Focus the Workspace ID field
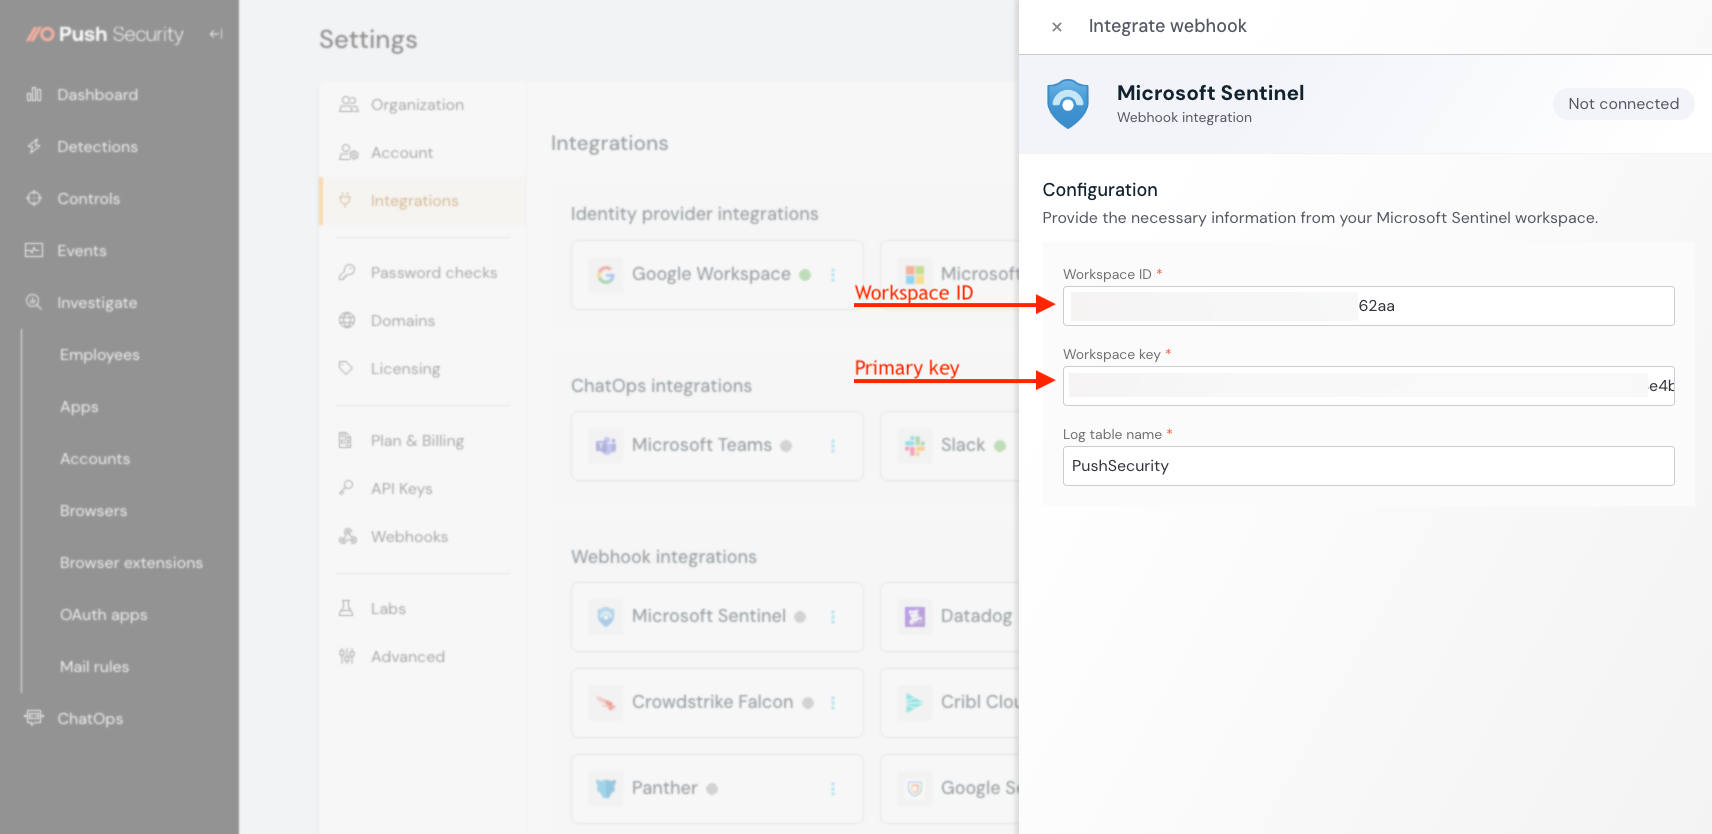The height and width of the screenshot is (834, 1712). [1368, 306]
